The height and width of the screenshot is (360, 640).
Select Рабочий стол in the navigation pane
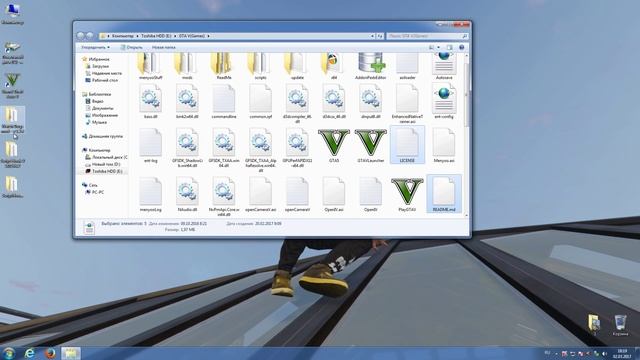102,80
